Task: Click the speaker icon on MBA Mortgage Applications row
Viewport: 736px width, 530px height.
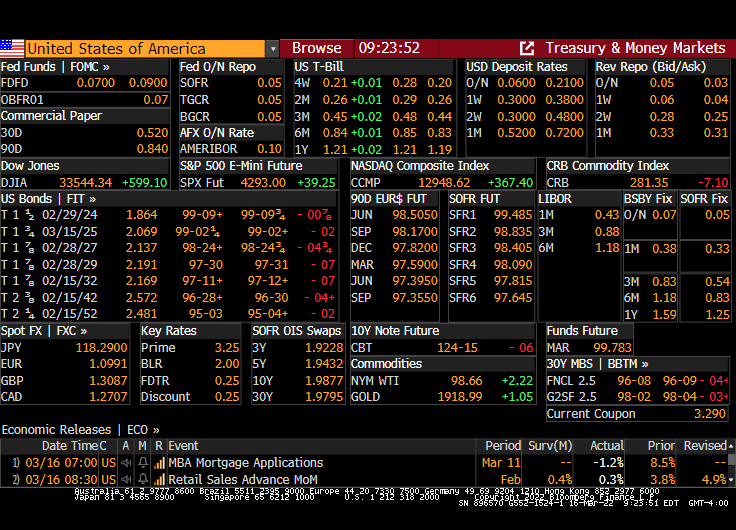Action: (x=126, y=463)
